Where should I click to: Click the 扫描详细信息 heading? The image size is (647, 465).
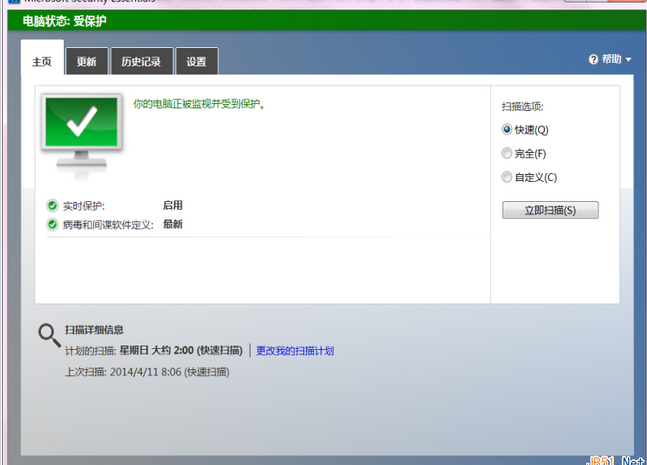pyautogui.click(x=94, y=330)
